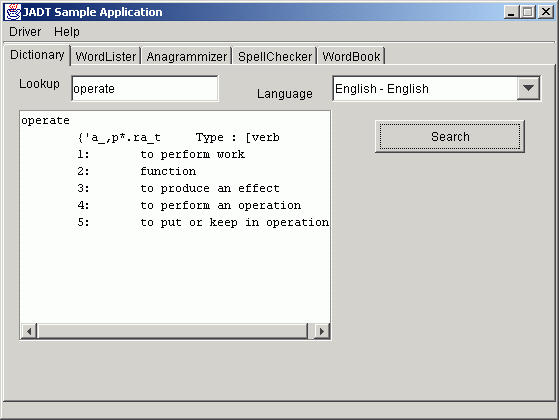This screenshot has height=420, width=559.
Task: Click inside the definition results text area
Action: 175,217
